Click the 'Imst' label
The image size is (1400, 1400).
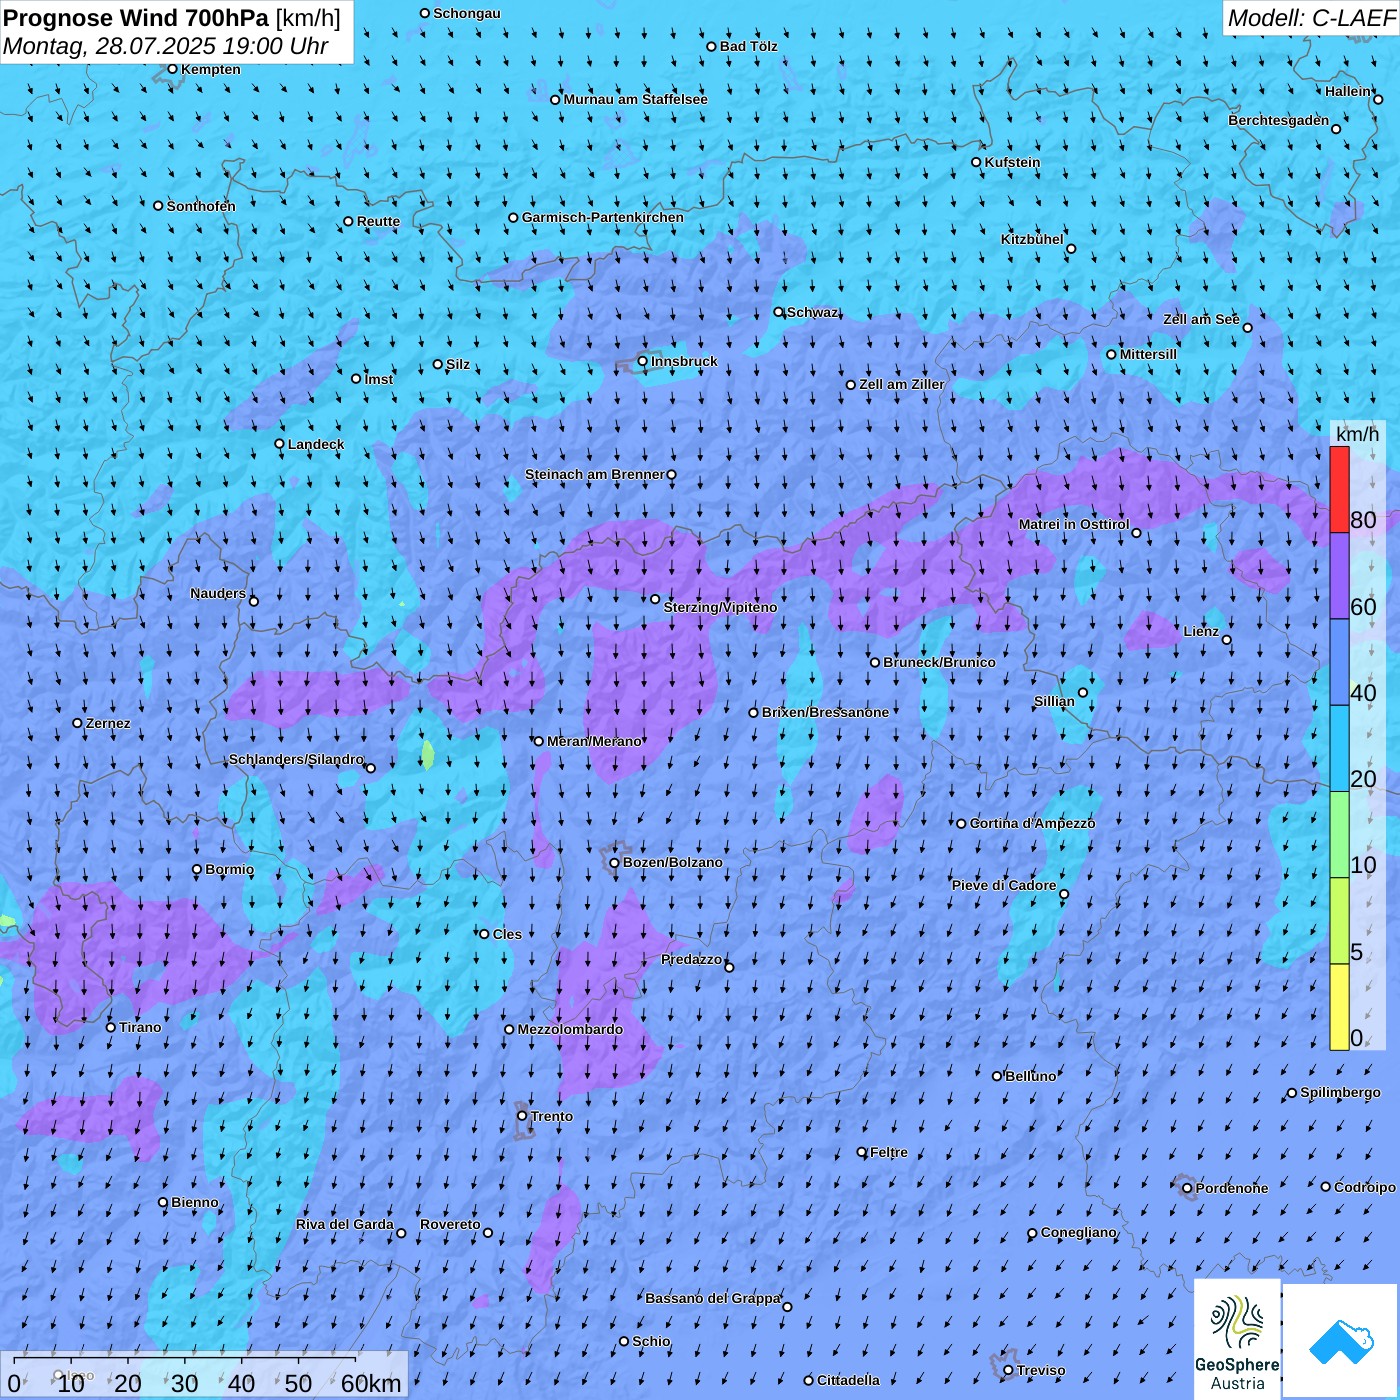click(379, 379)
